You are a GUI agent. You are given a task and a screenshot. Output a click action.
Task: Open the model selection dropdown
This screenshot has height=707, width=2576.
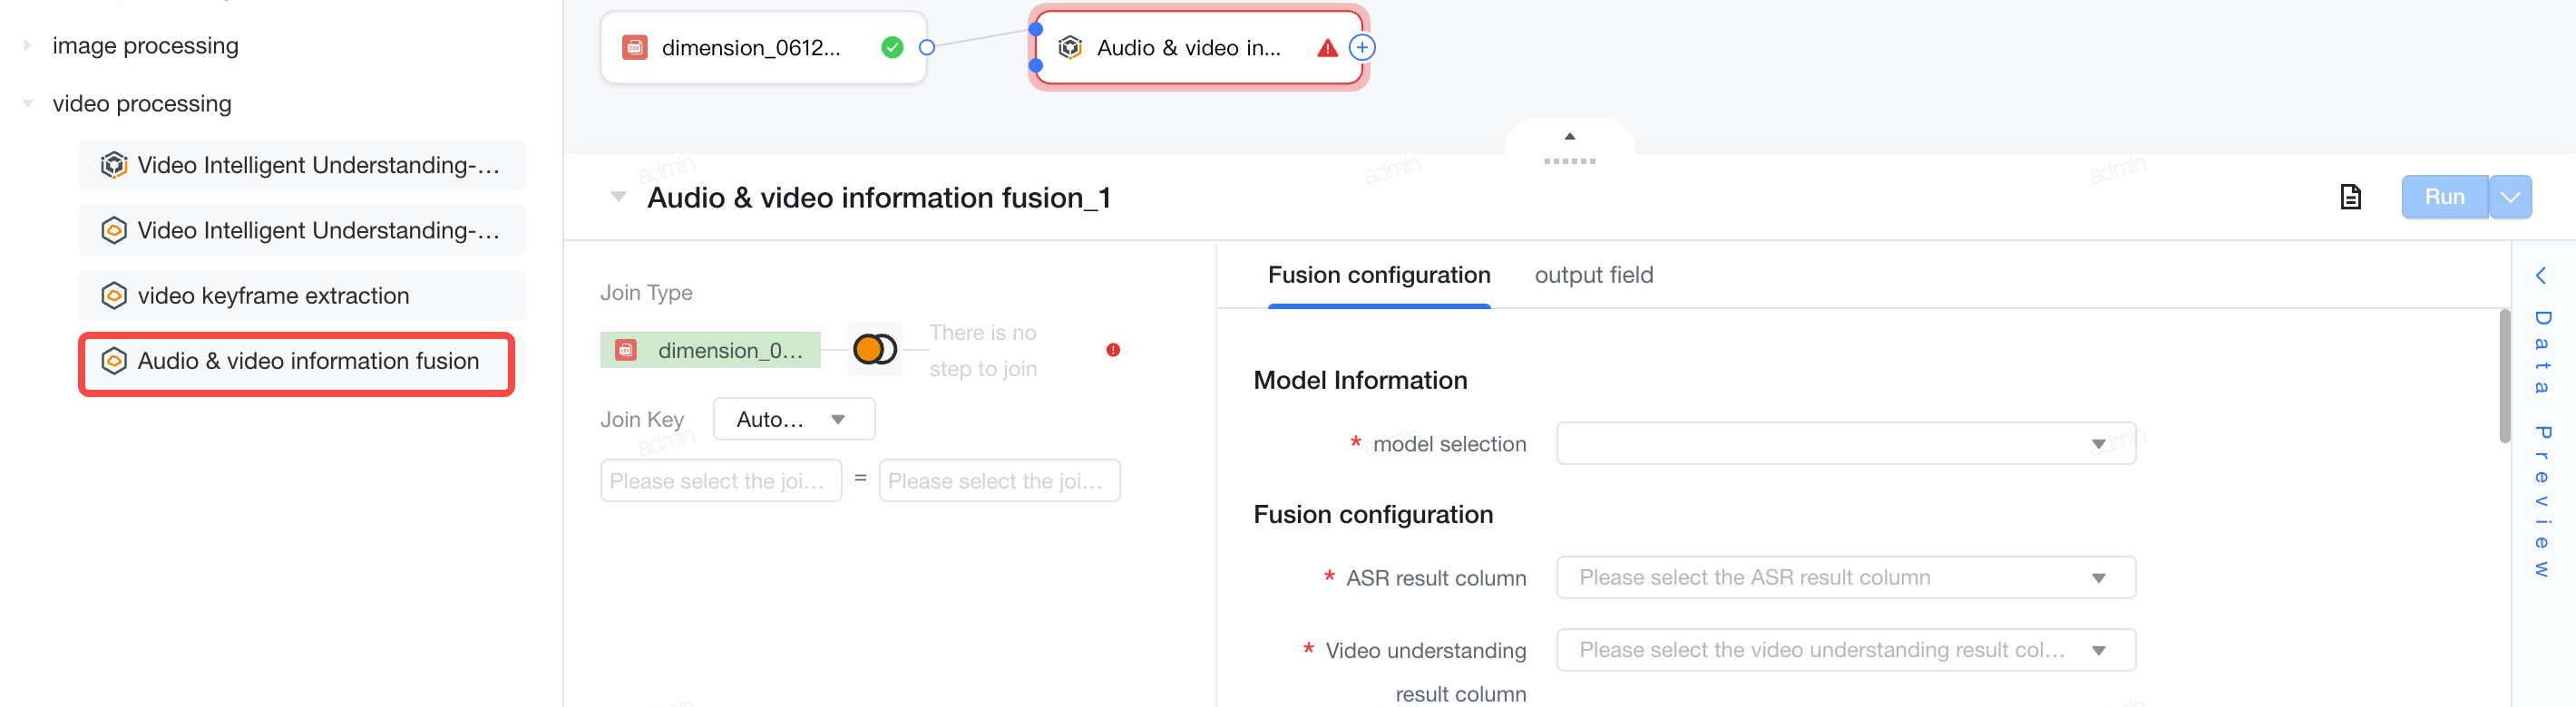click(x=1845, y=443)
